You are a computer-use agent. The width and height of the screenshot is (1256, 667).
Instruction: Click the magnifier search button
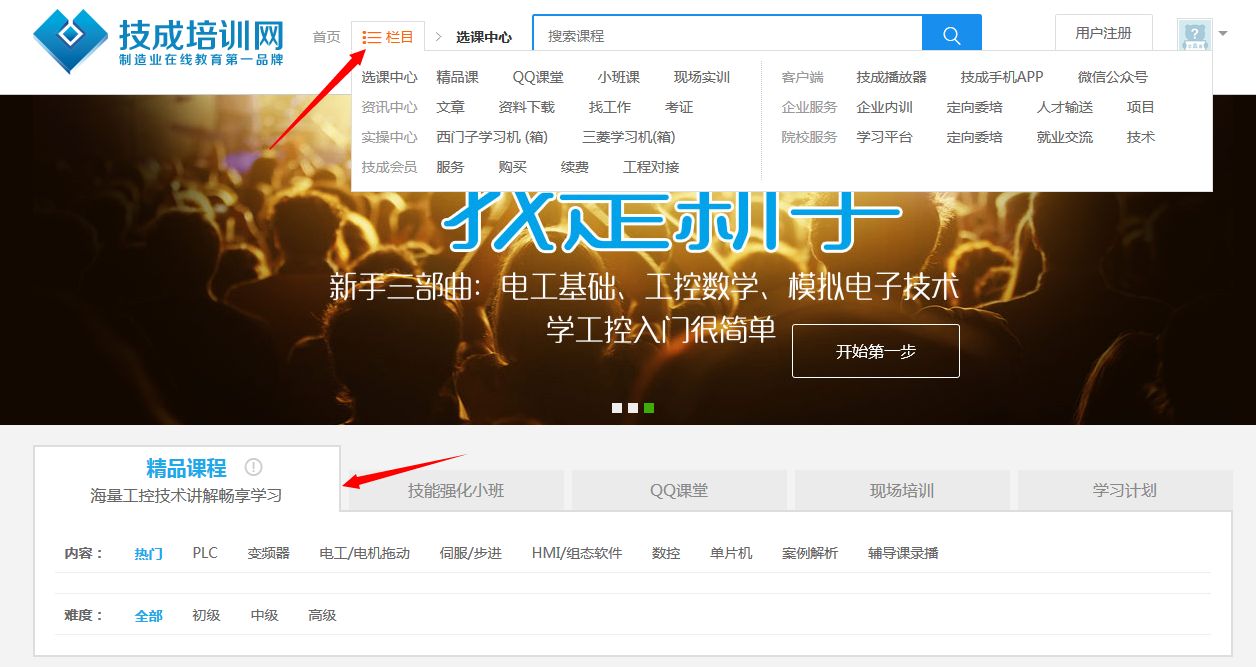coord(951,36)
